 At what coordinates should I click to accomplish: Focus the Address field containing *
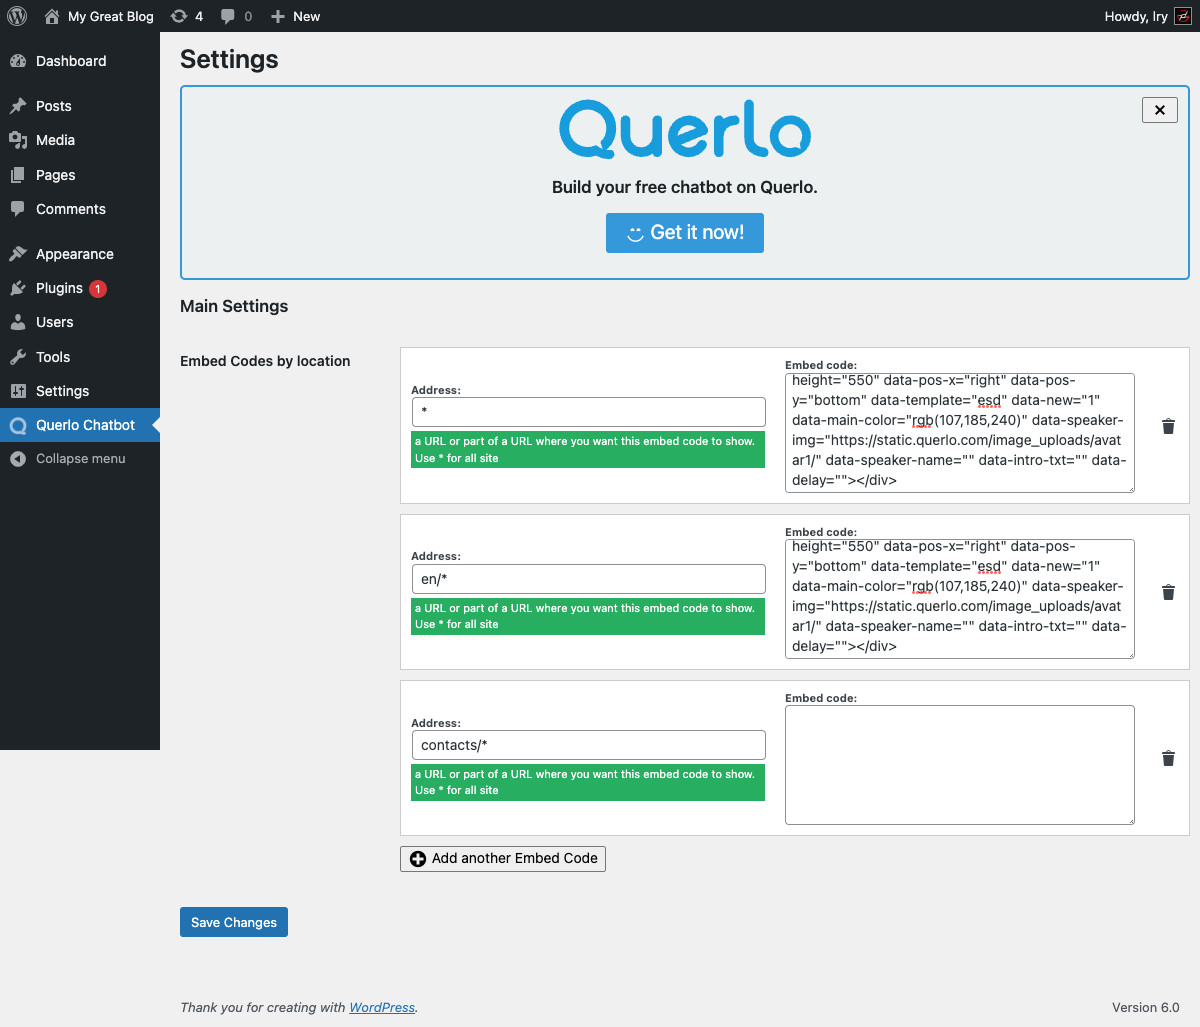[x=589, y=412]
